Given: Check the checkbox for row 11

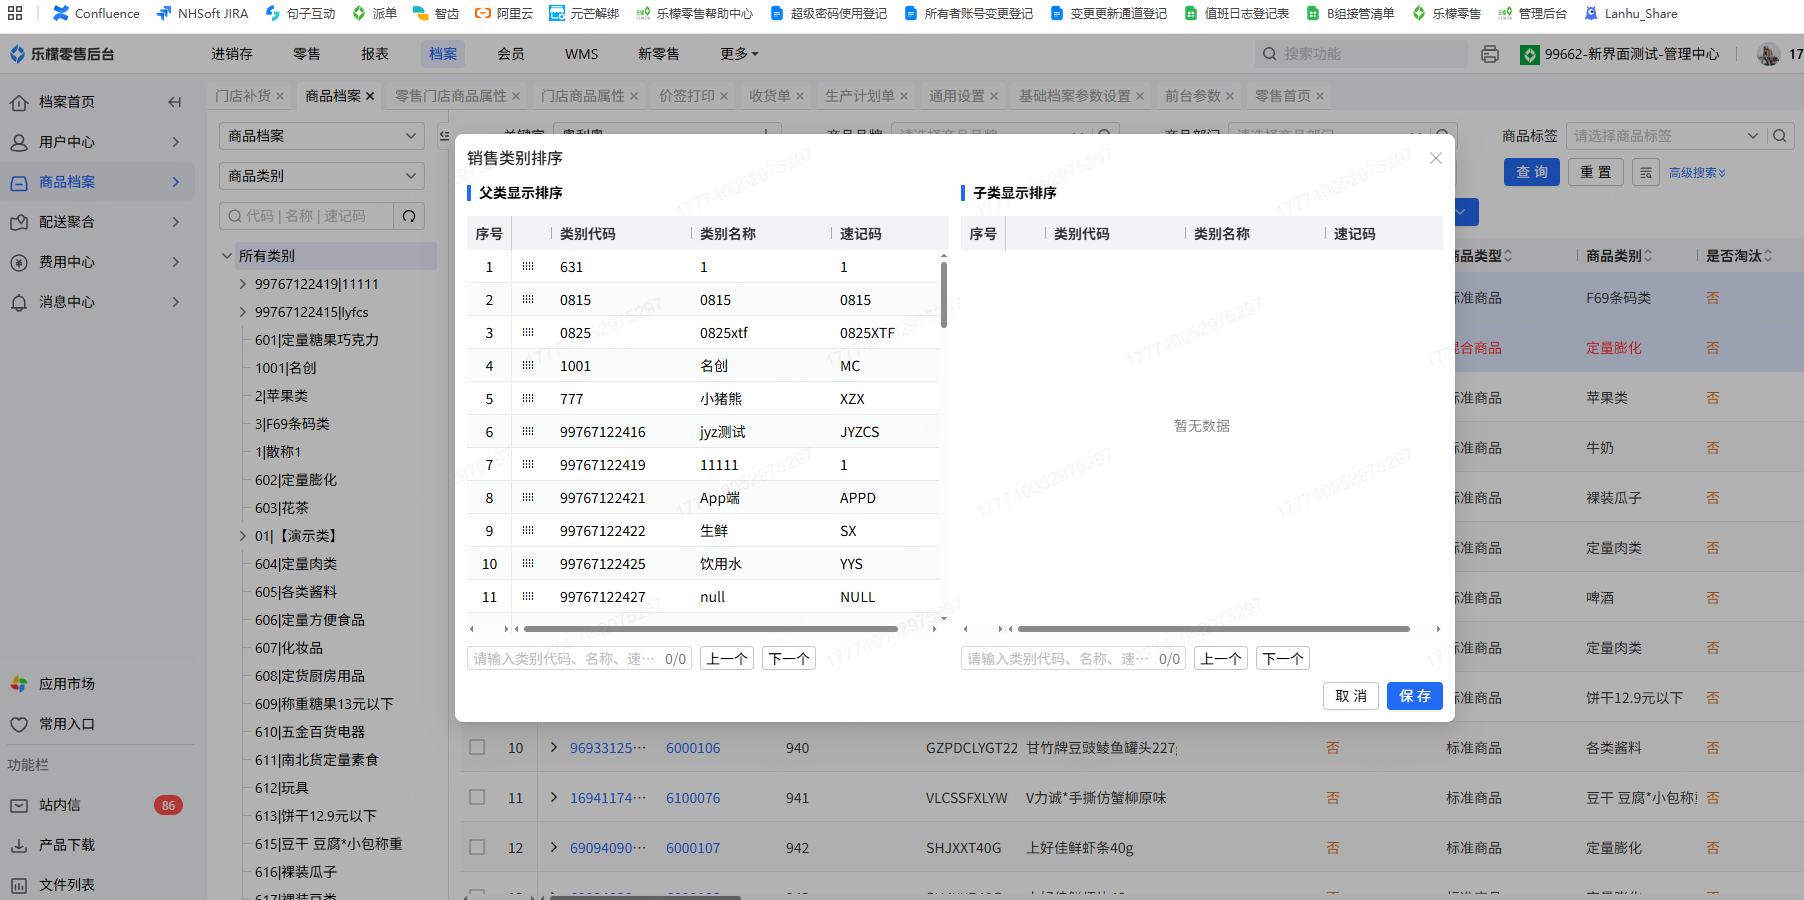Looking at the screenshot, I should 477,797.
